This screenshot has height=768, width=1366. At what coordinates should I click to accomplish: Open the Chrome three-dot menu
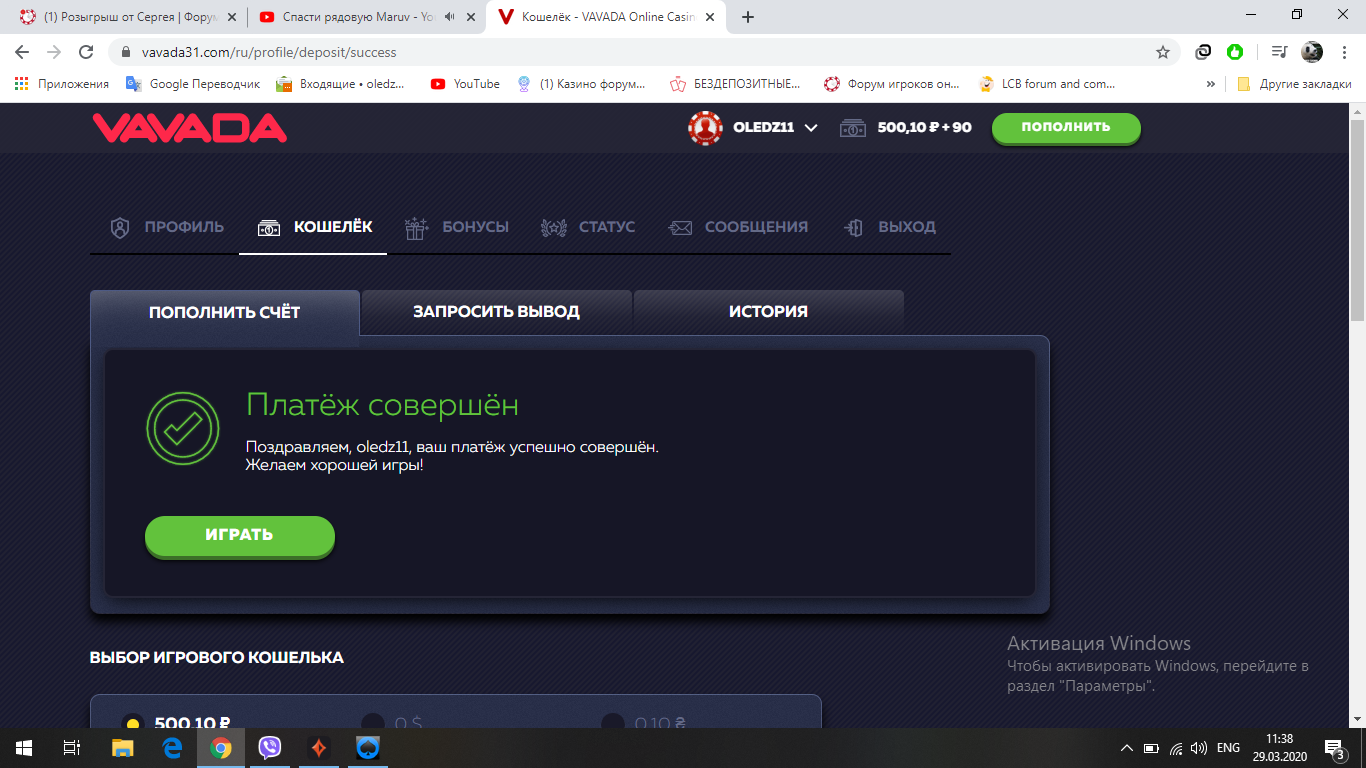tap(1345, 52)
